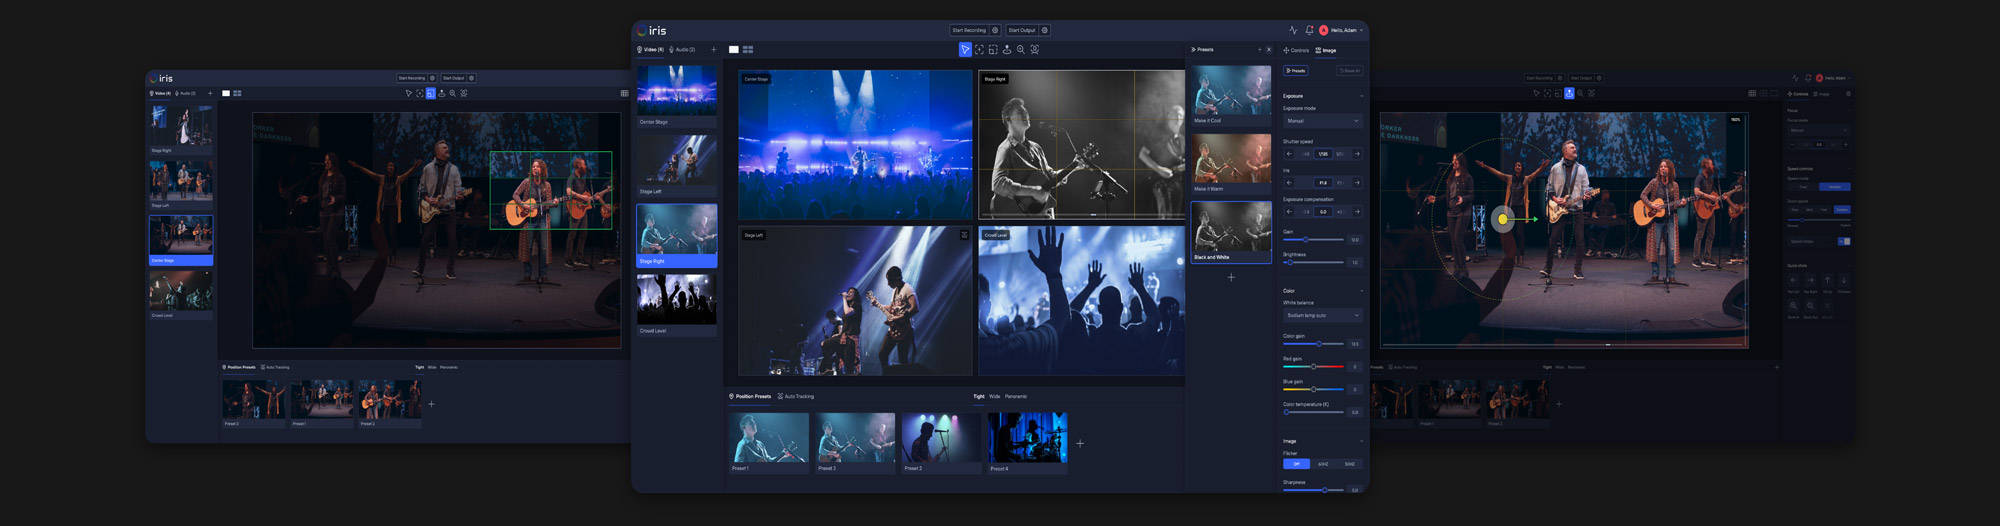Viewport: 2000px width, 526px height.
Task: Click Start Recording button in center window
Action: pyautogui.click(x=968, y=30)
